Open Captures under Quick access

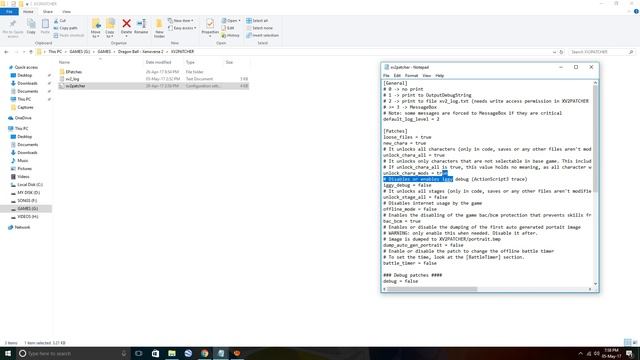(x=25, y=107)
